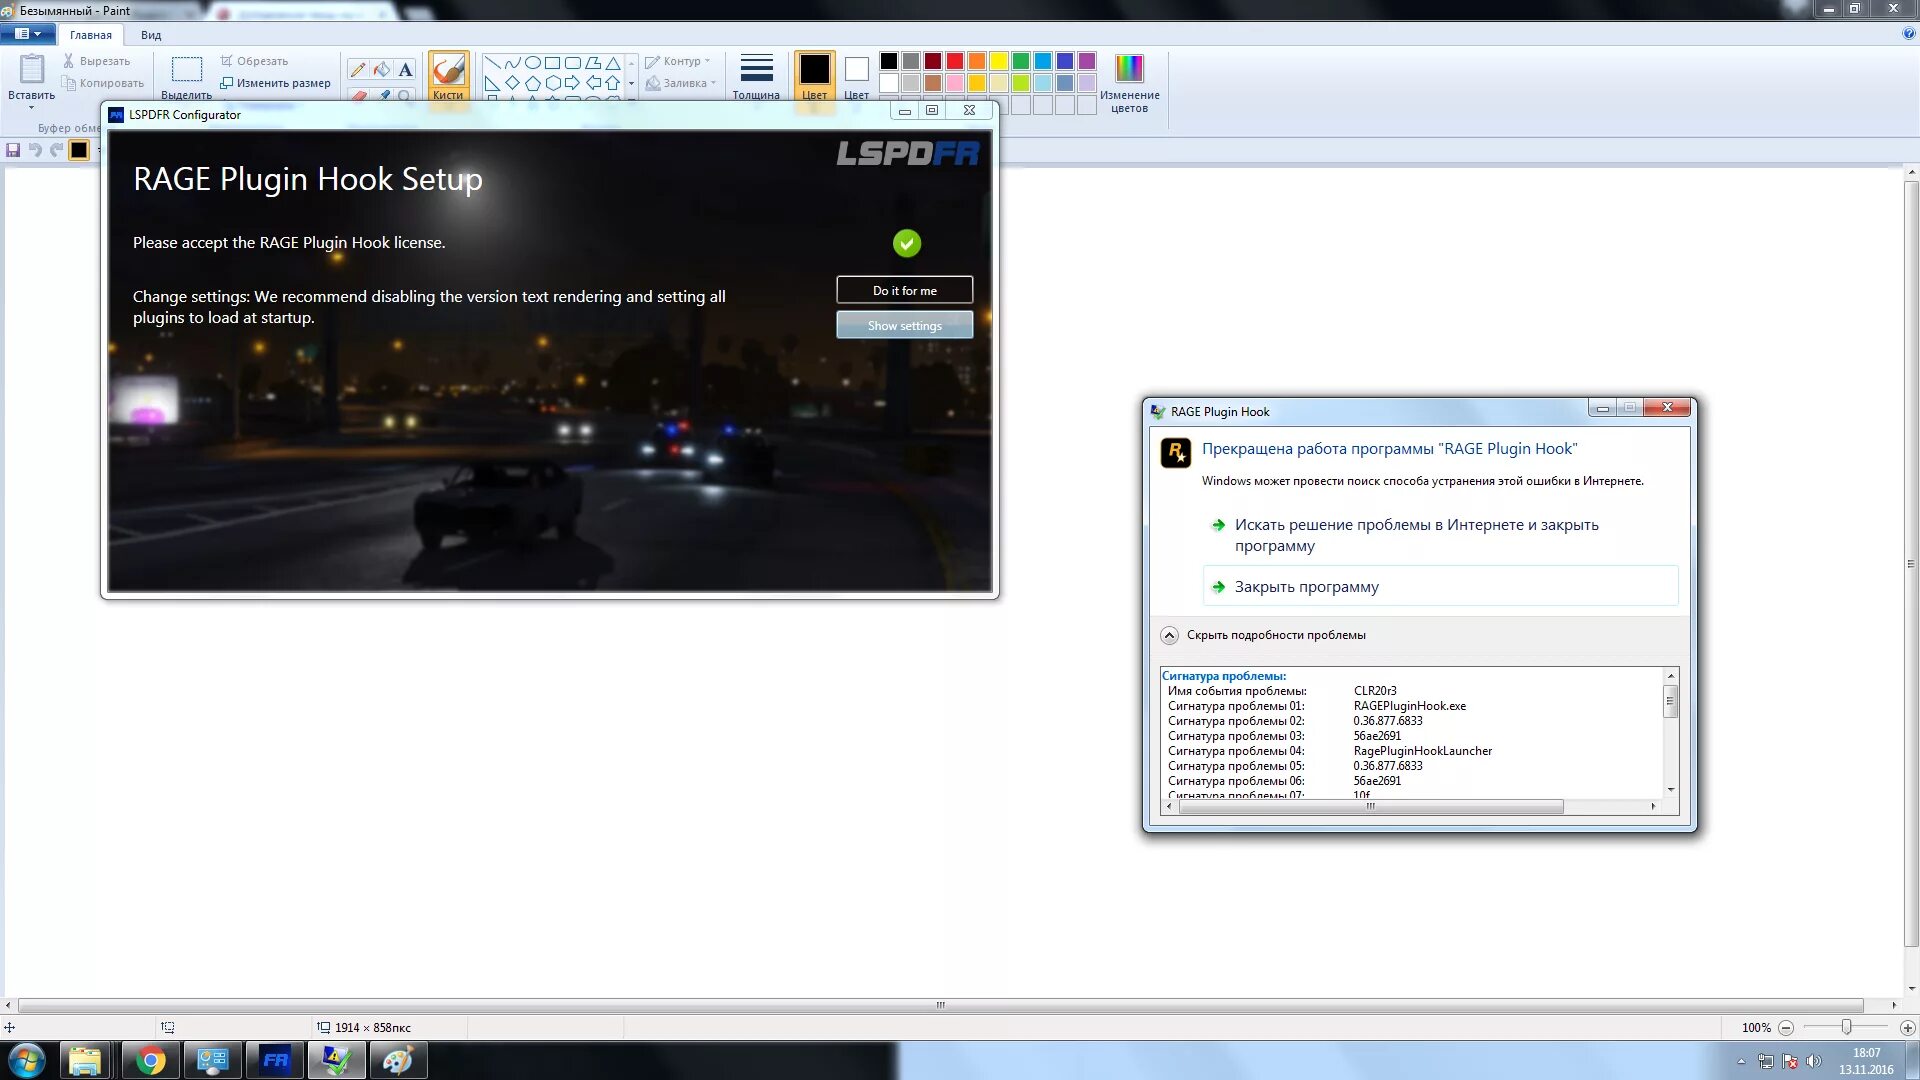Open the LSPDFR FR taskbar icon

(275, 1060)
